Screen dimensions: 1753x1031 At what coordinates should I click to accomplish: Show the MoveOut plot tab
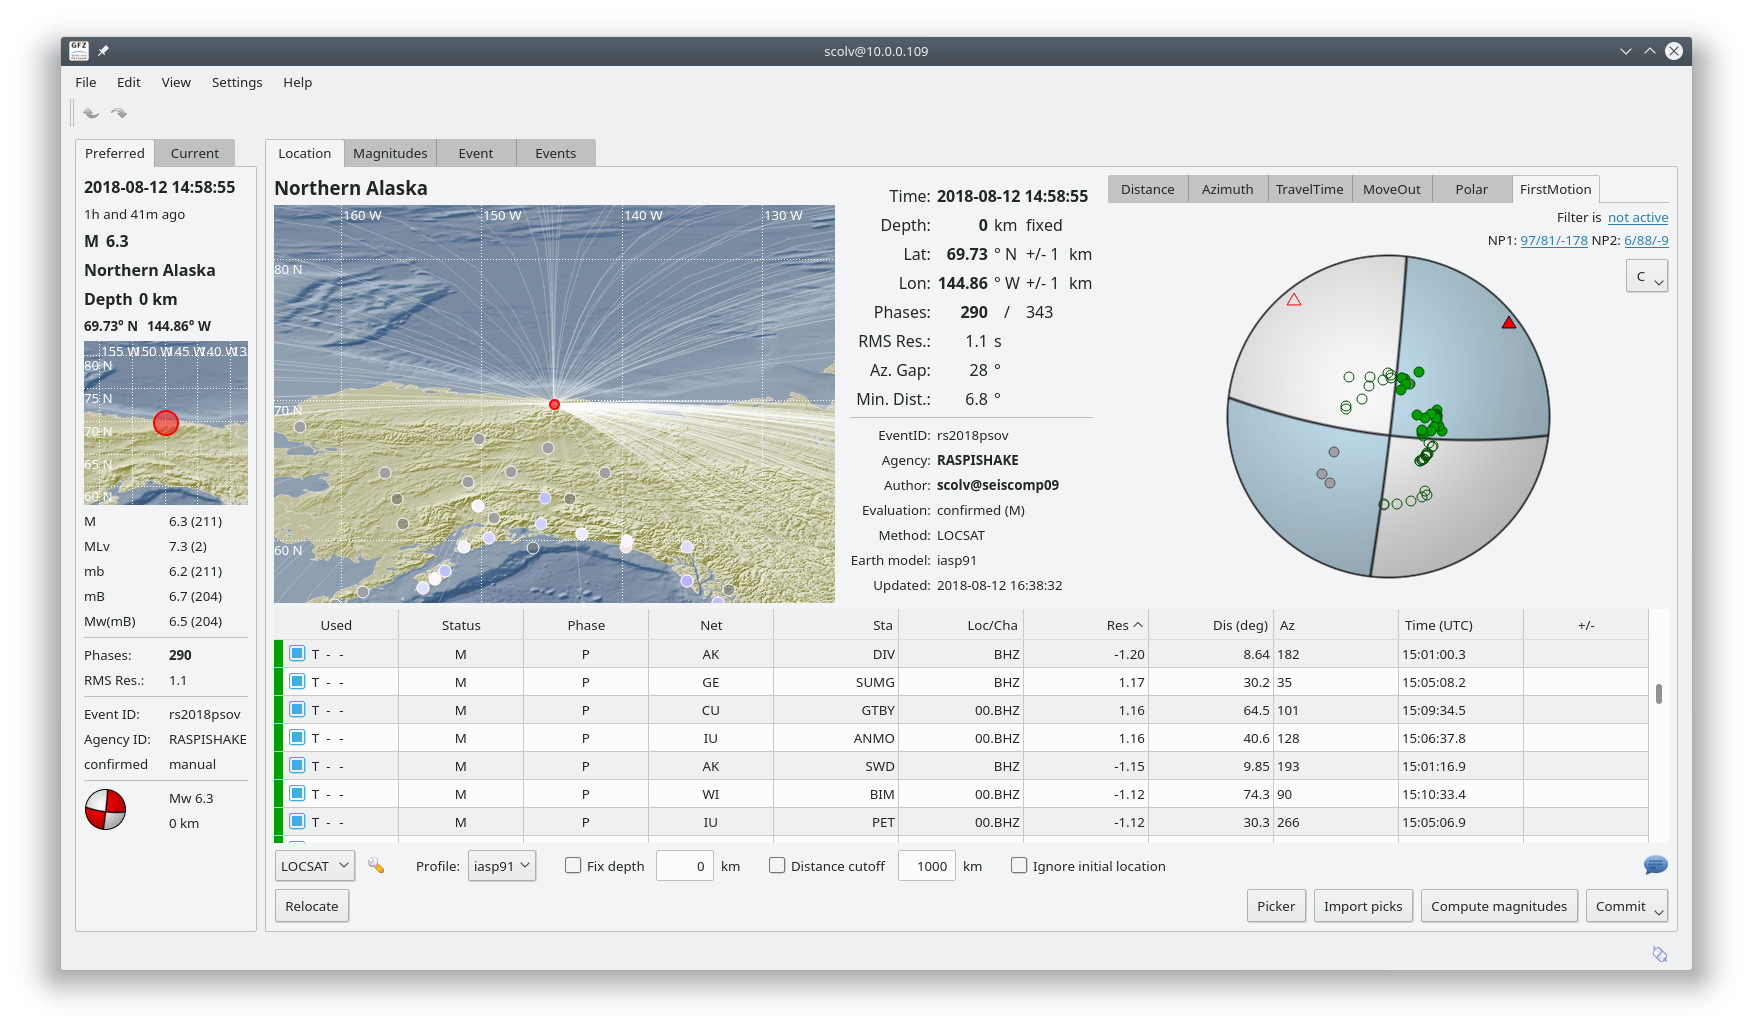click(x=1392, y=189)
